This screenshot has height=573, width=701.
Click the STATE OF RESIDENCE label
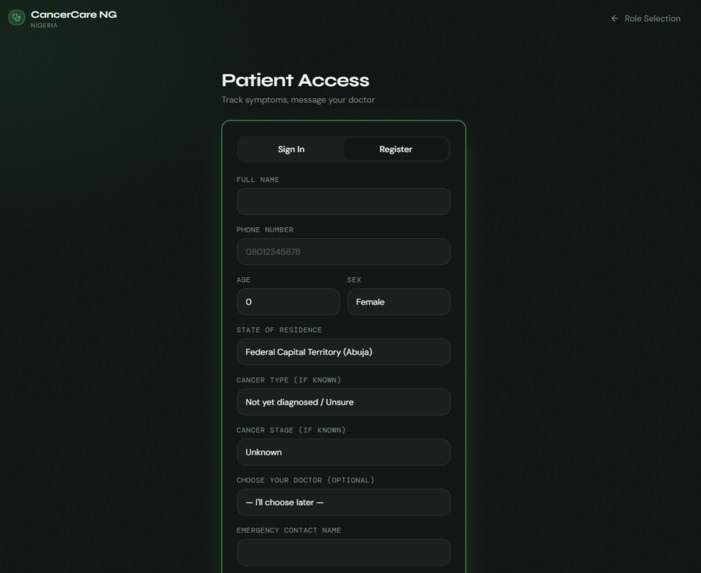(279, 330)
